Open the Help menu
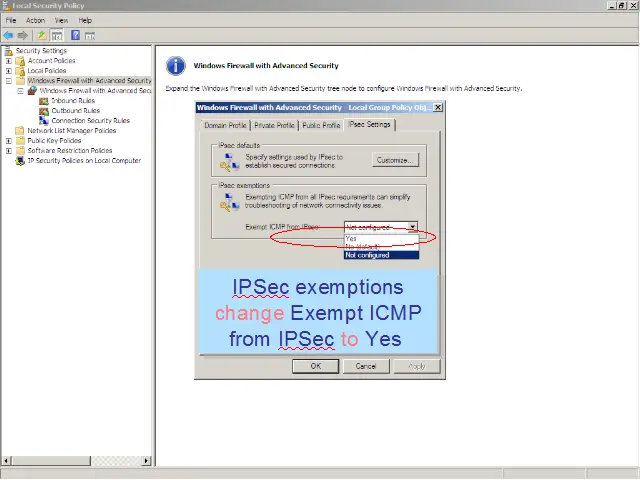This screenshot has width=640, height=480. [85, 20]
